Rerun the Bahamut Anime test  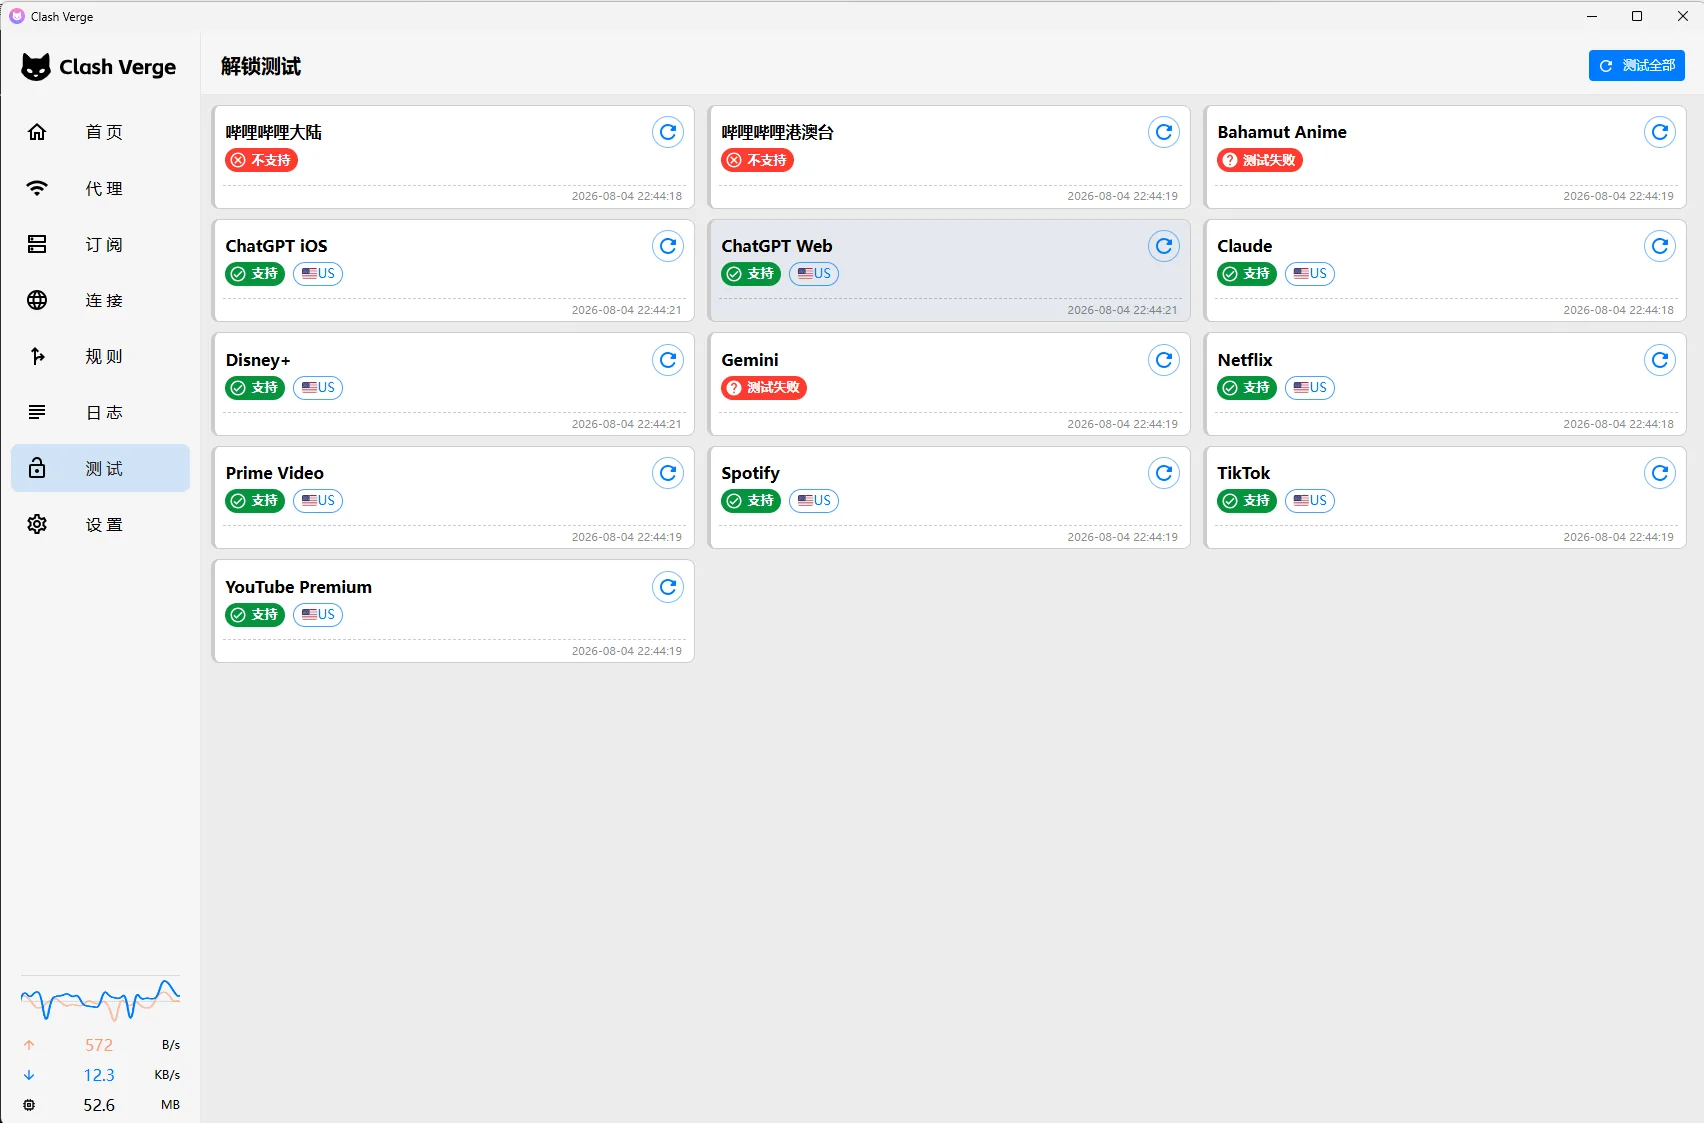click(x=1659, y=132)
